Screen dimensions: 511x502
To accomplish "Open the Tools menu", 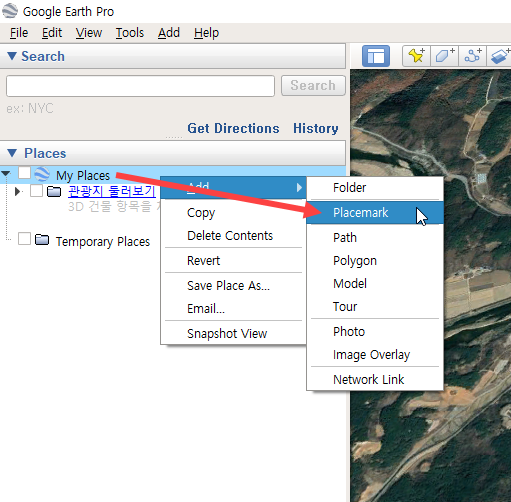I will 130,33.
